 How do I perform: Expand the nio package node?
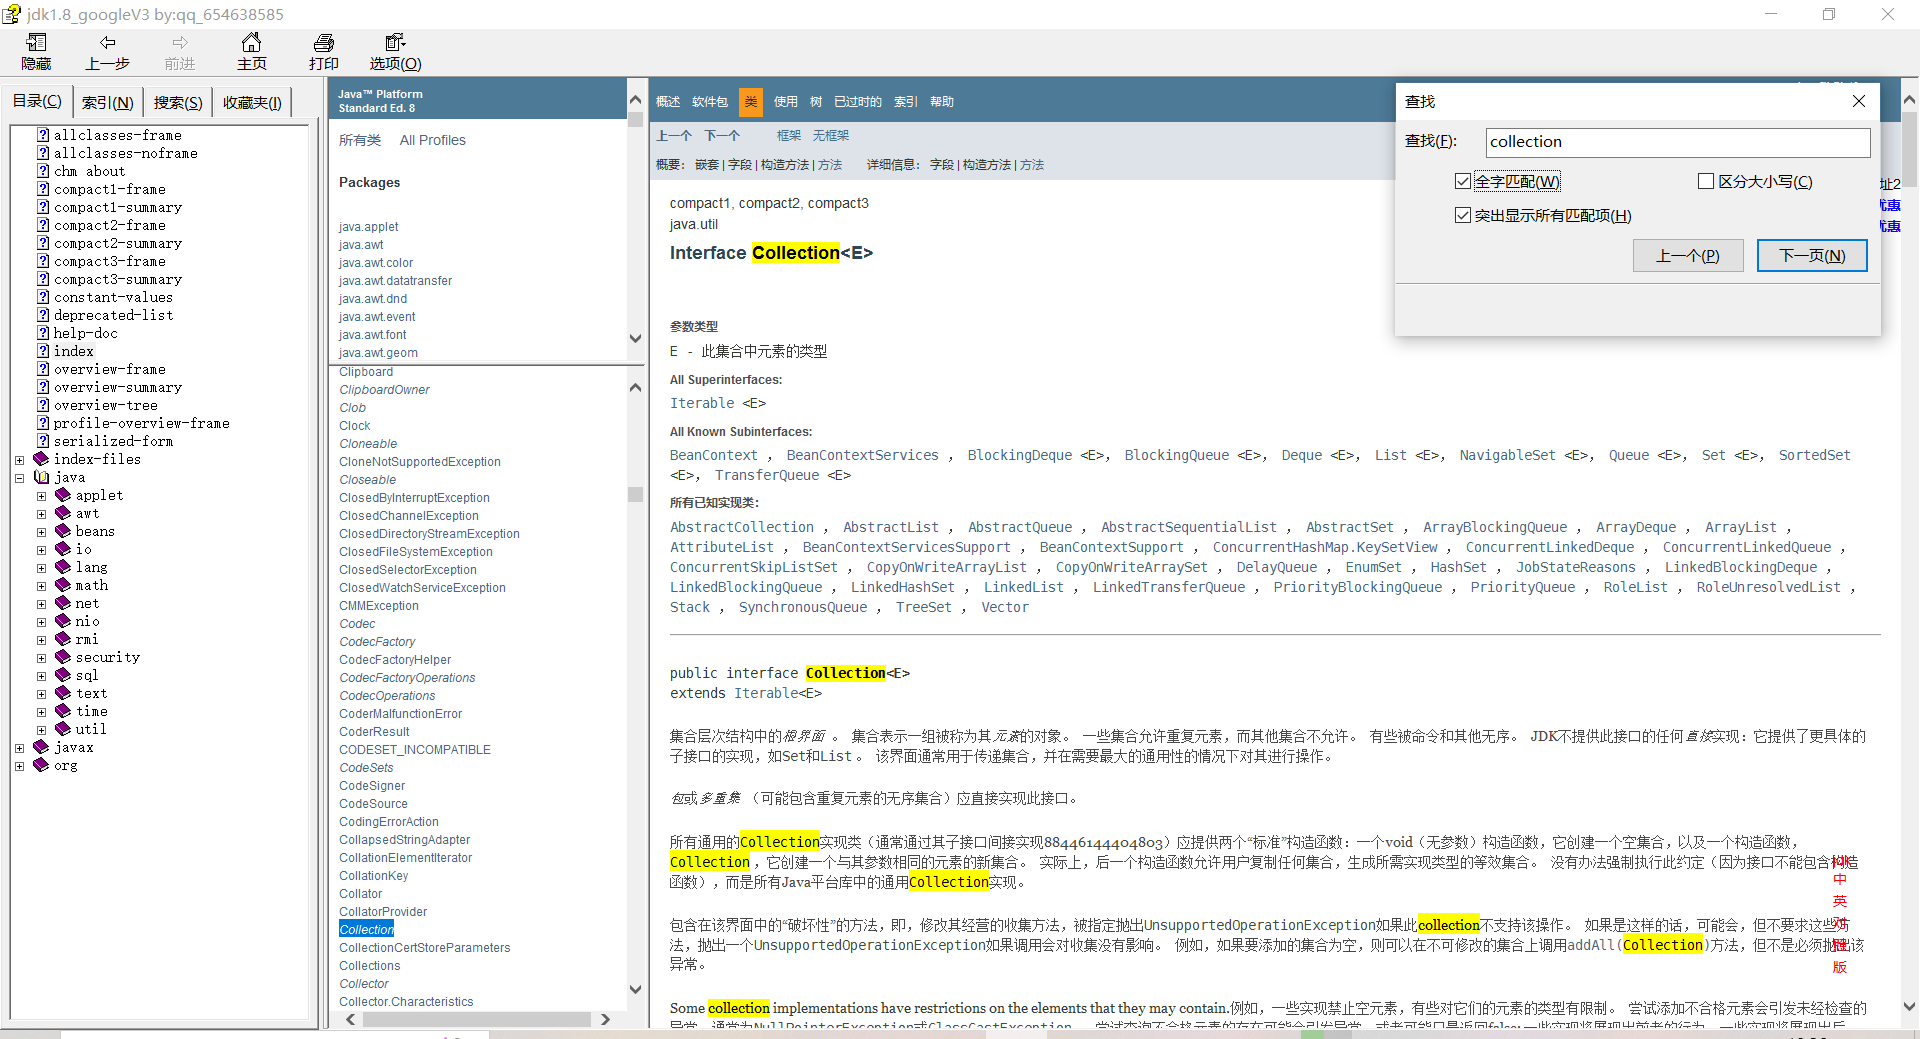41,622
